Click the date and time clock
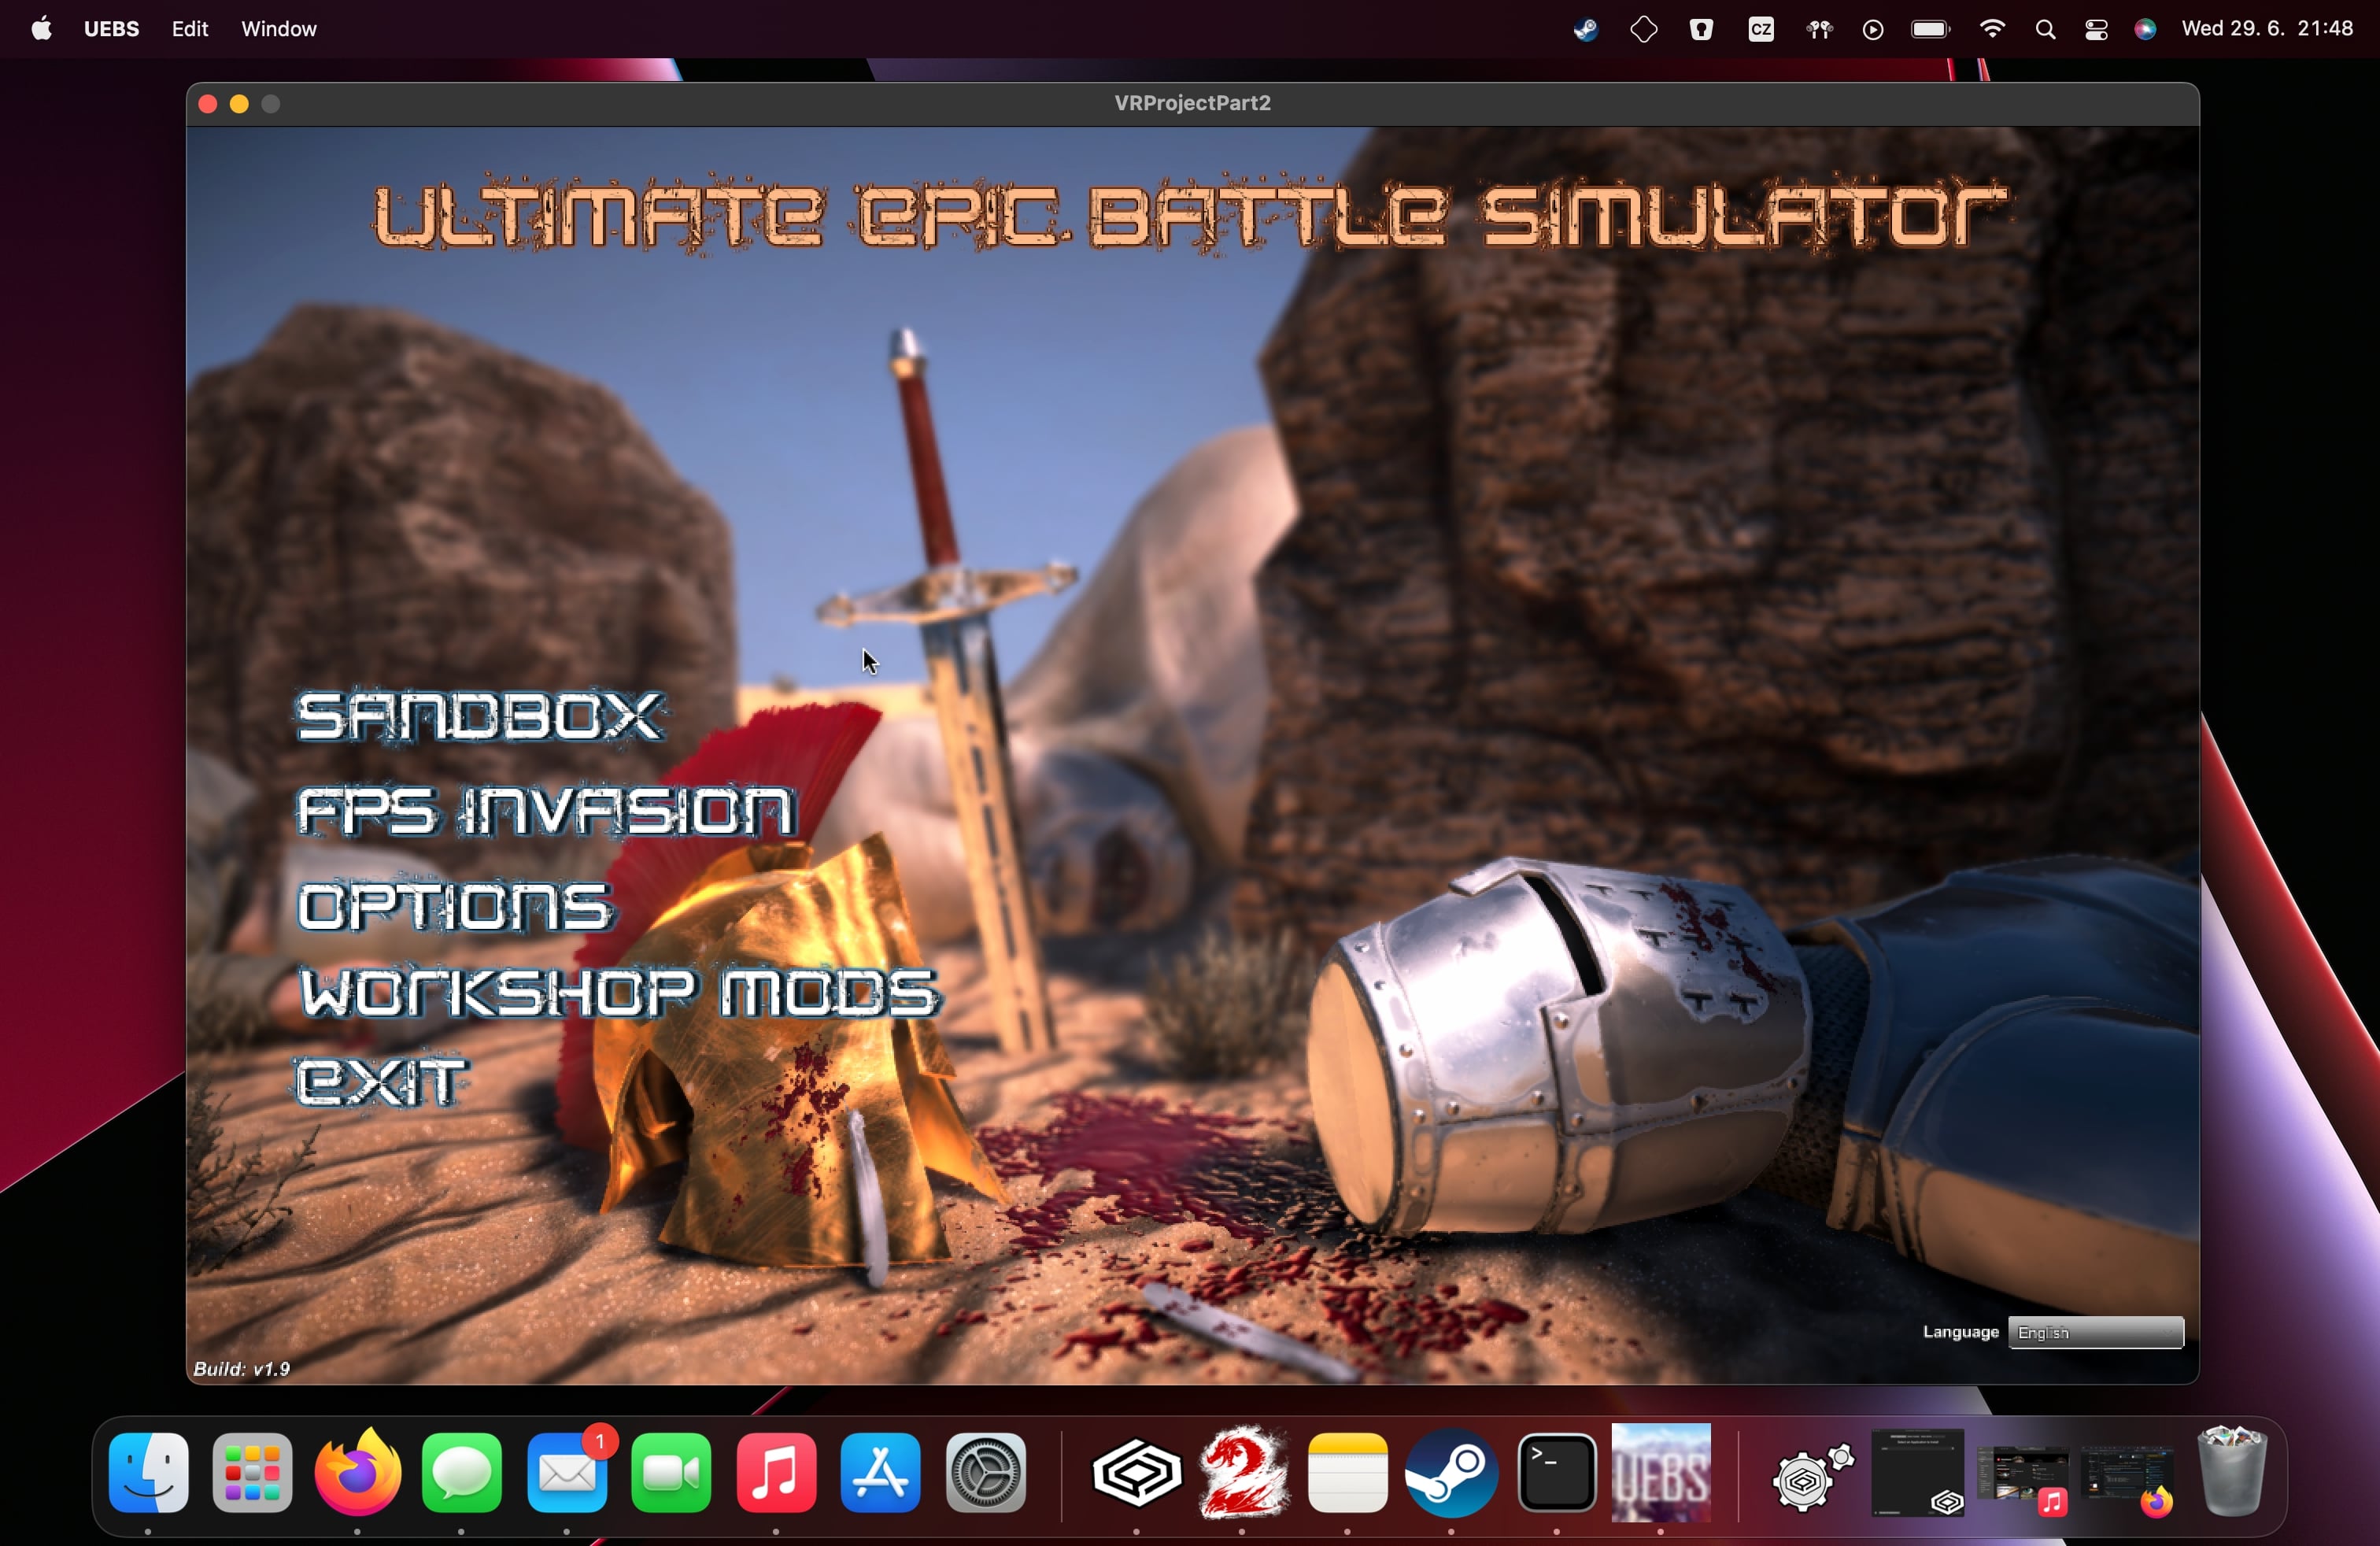This screenshot has width=2380, height=1546. (2267, 29)
